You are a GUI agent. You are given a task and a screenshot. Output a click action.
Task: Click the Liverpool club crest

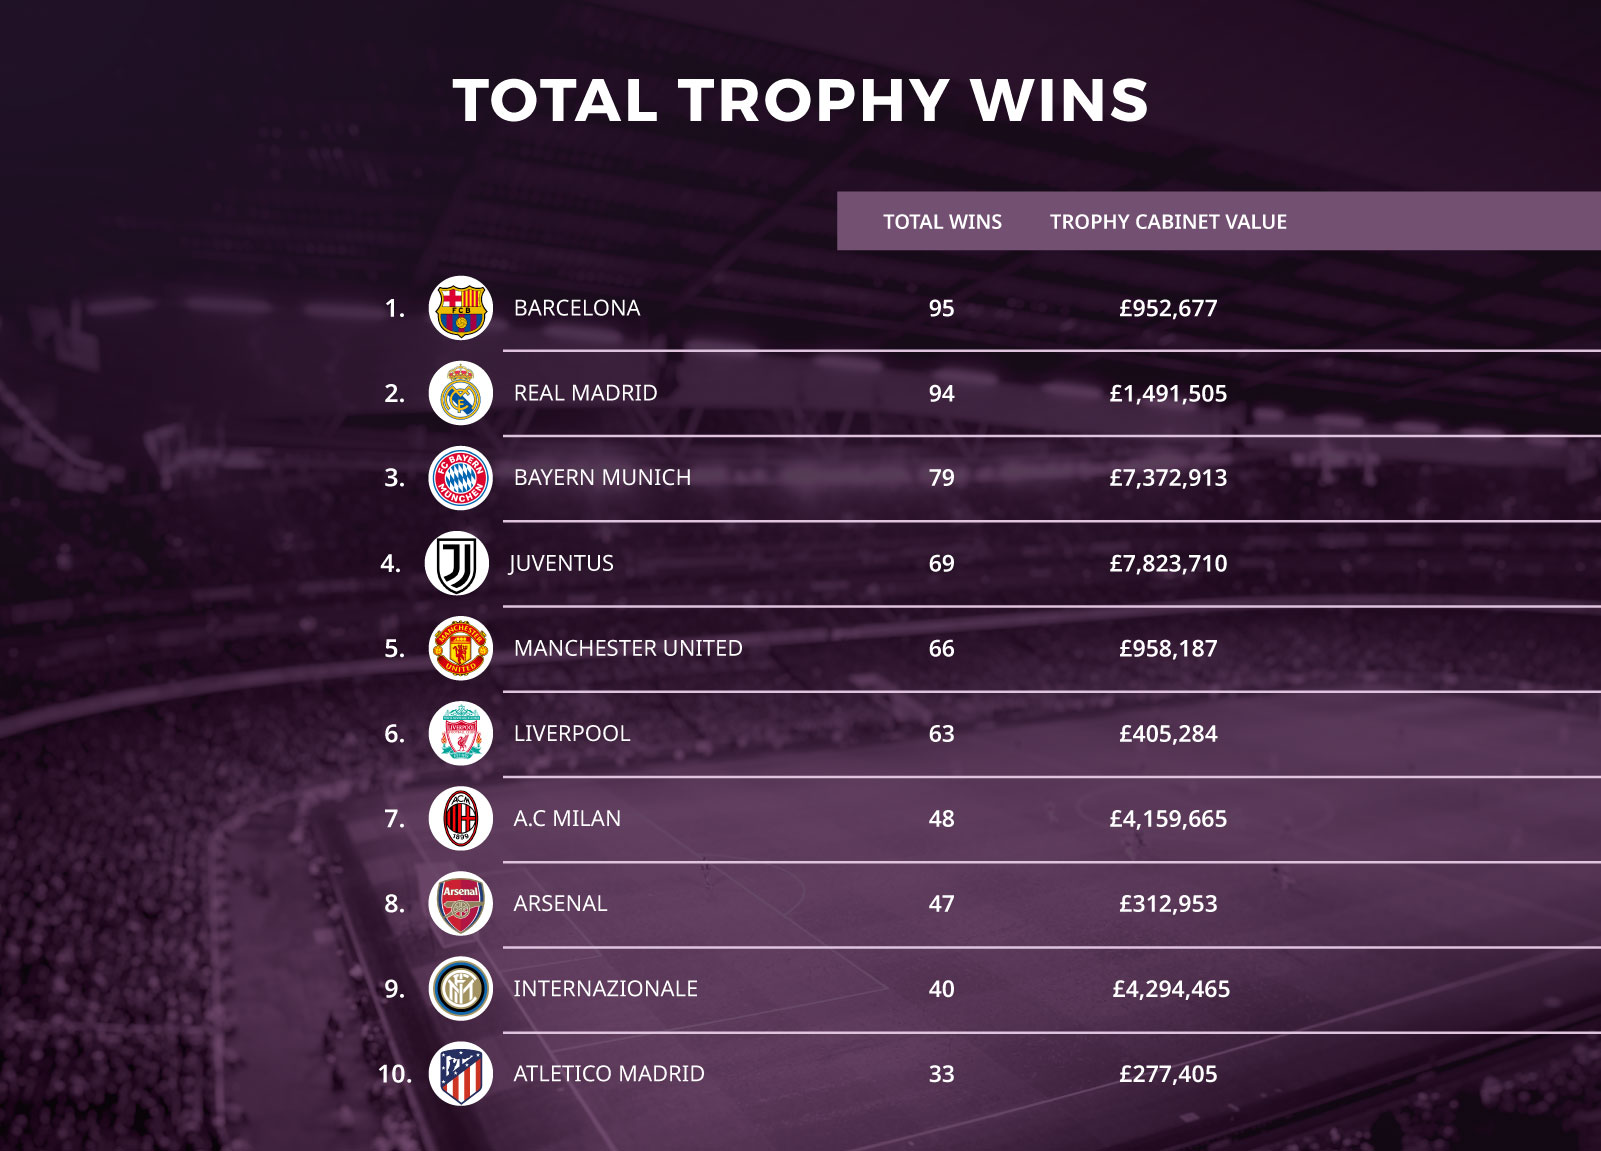[x=461, y=733]
